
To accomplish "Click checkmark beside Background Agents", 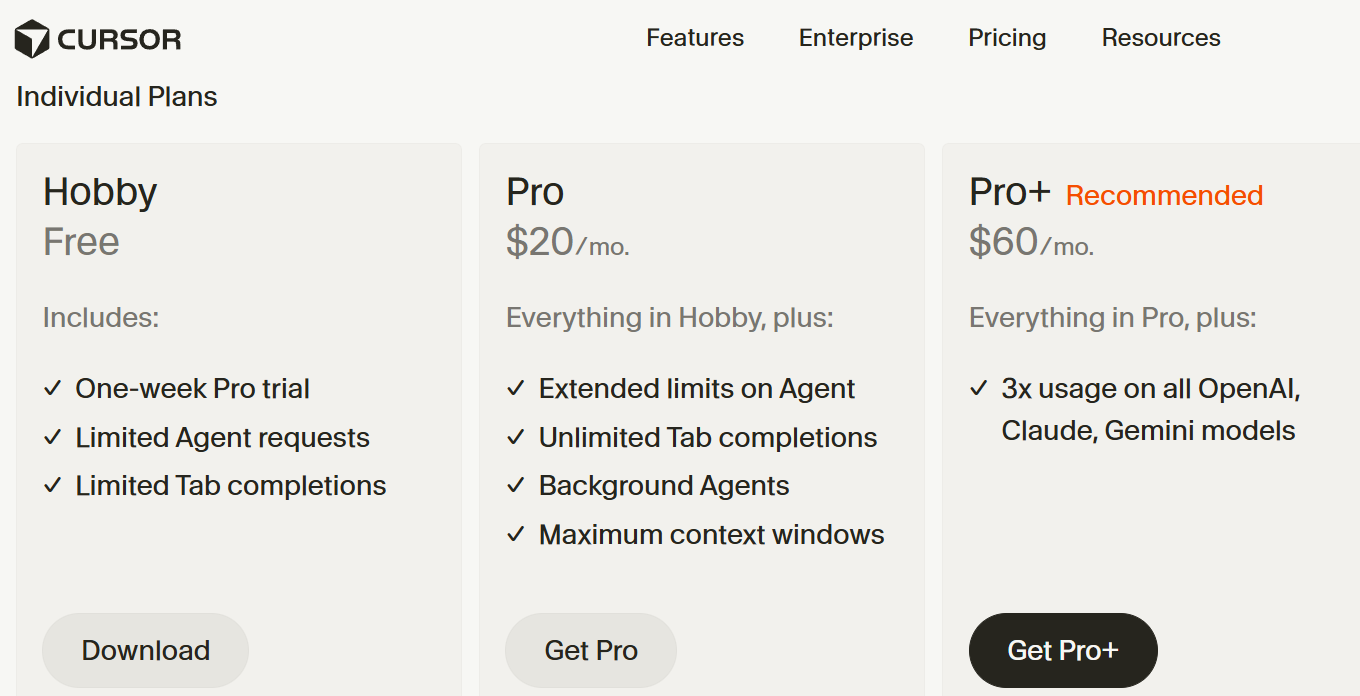I will pyautogui.click(x=516, y=486).
